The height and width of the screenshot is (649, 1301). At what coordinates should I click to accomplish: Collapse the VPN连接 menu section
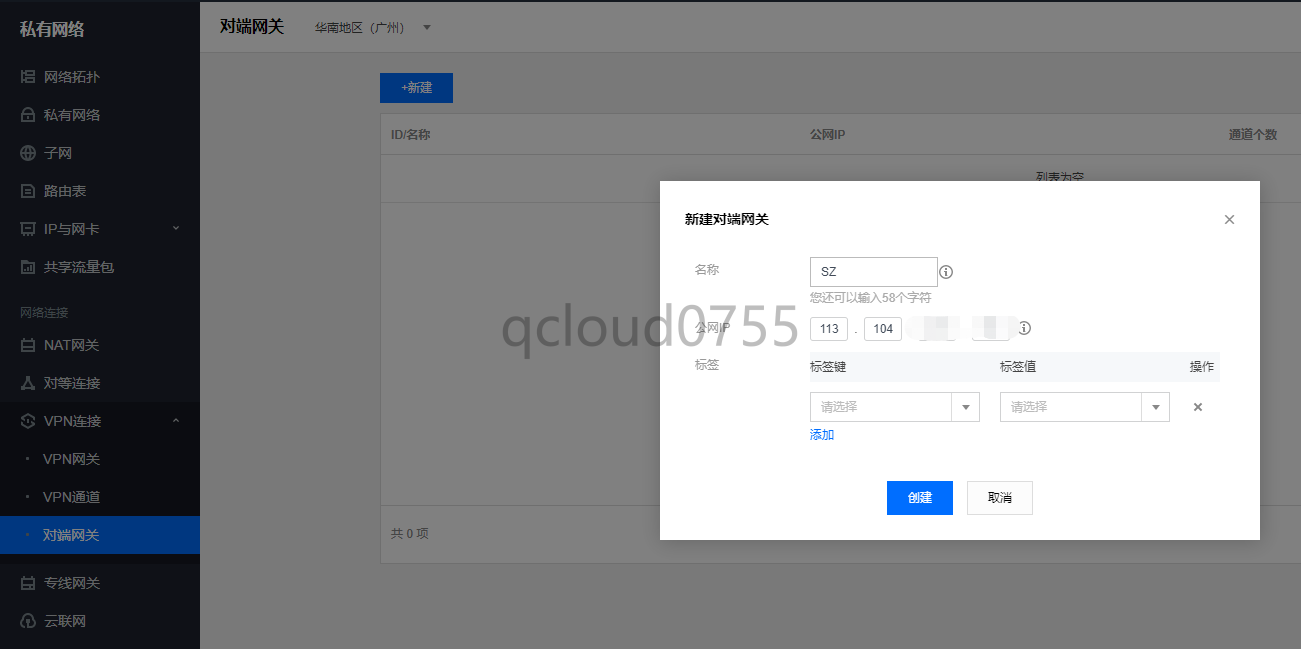[176, 421]
